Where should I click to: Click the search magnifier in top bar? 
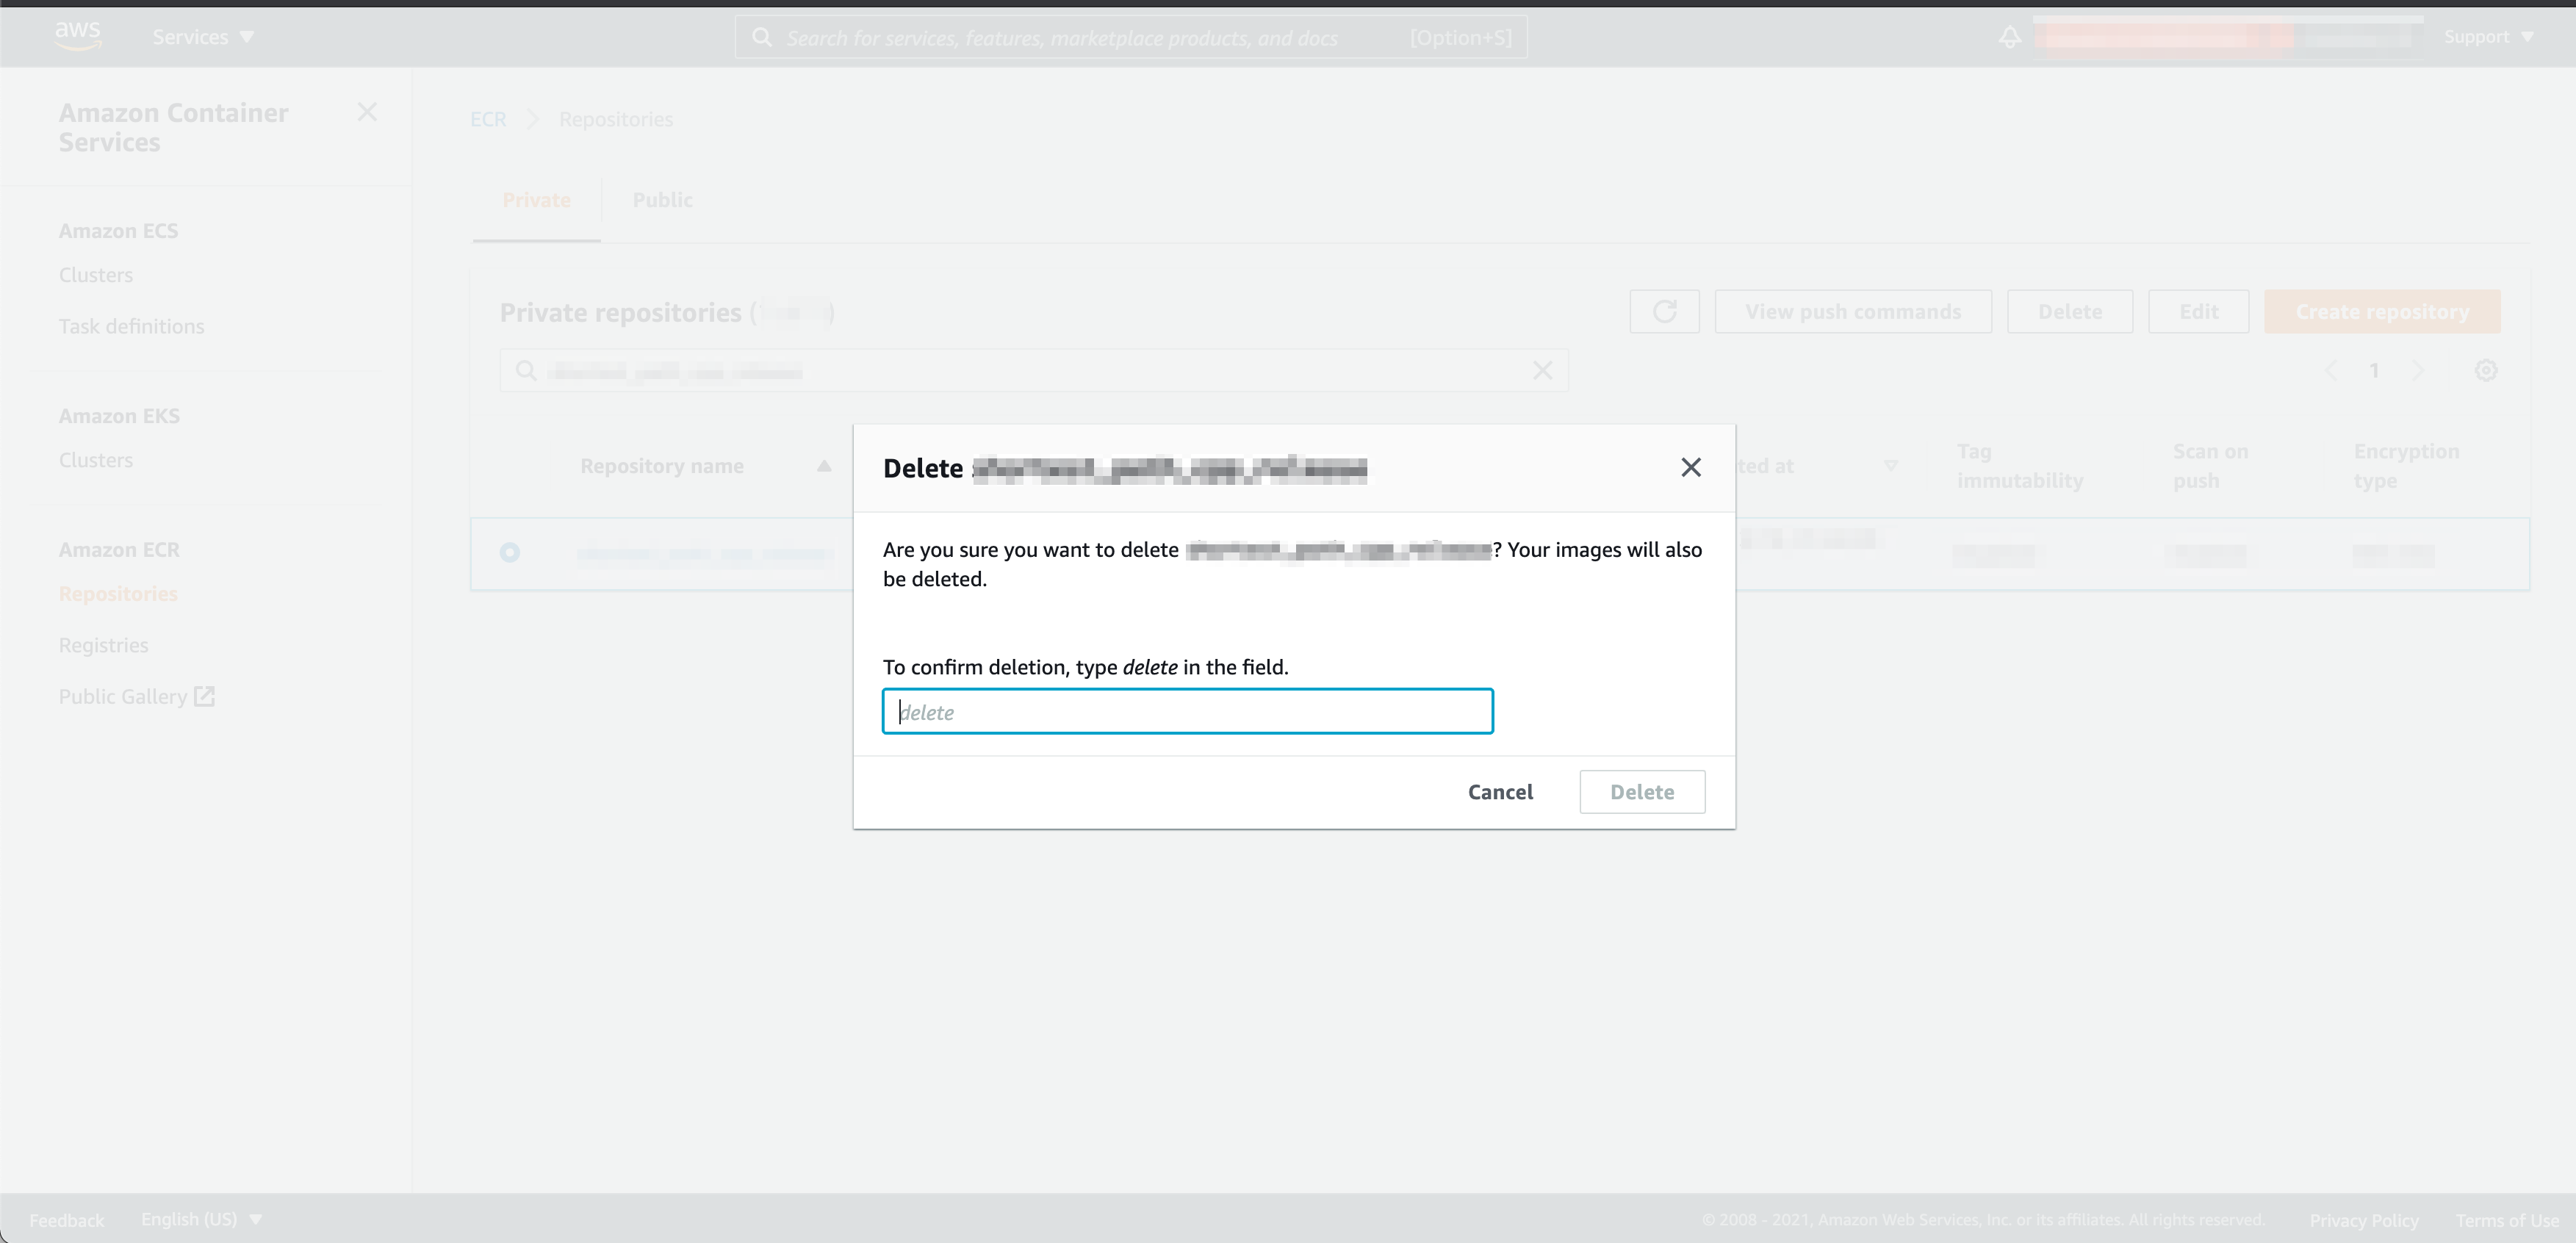pyautogui.click(x=762, y=37)
